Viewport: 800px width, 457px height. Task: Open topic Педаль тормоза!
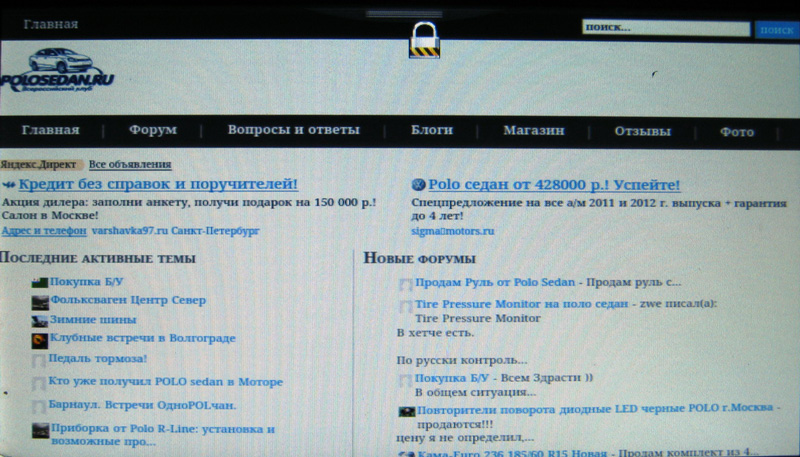[x=97, y=359]
